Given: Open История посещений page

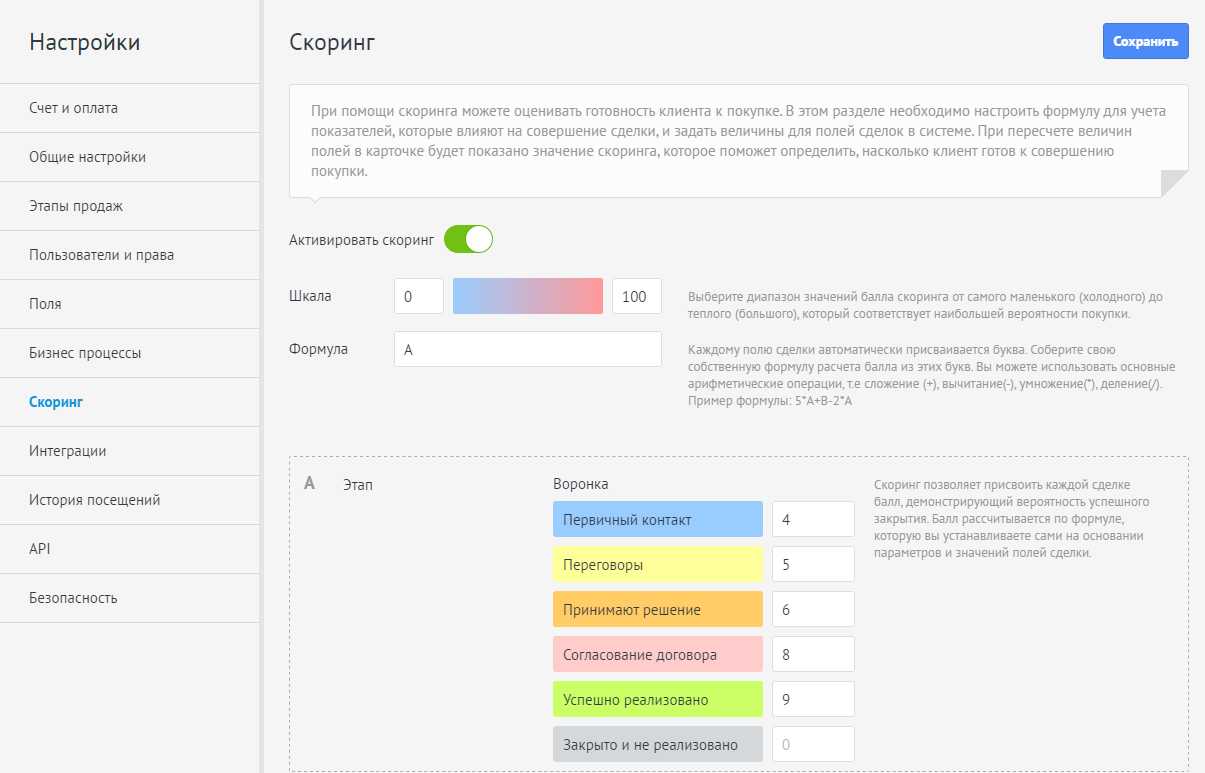Looking at the screenshot, I should click(x=95, y=500).
